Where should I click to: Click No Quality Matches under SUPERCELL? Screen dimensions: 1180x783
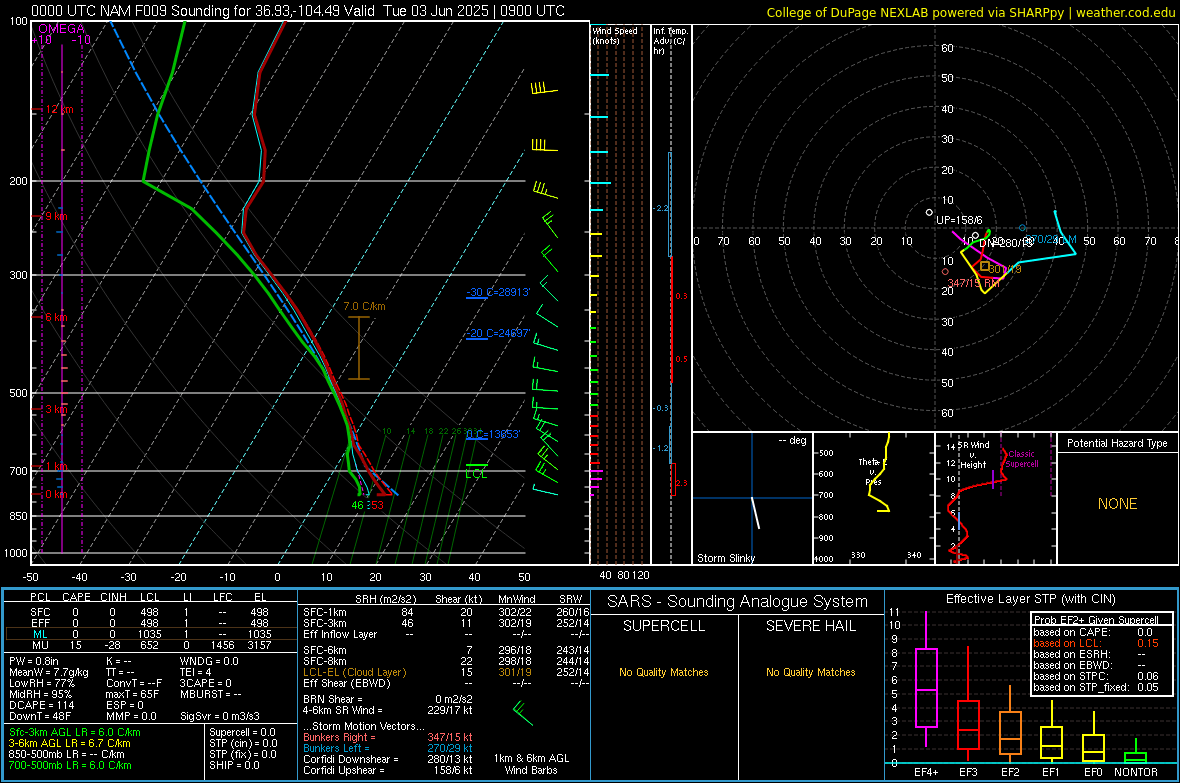pyautogui.click(x=664, y=672)
